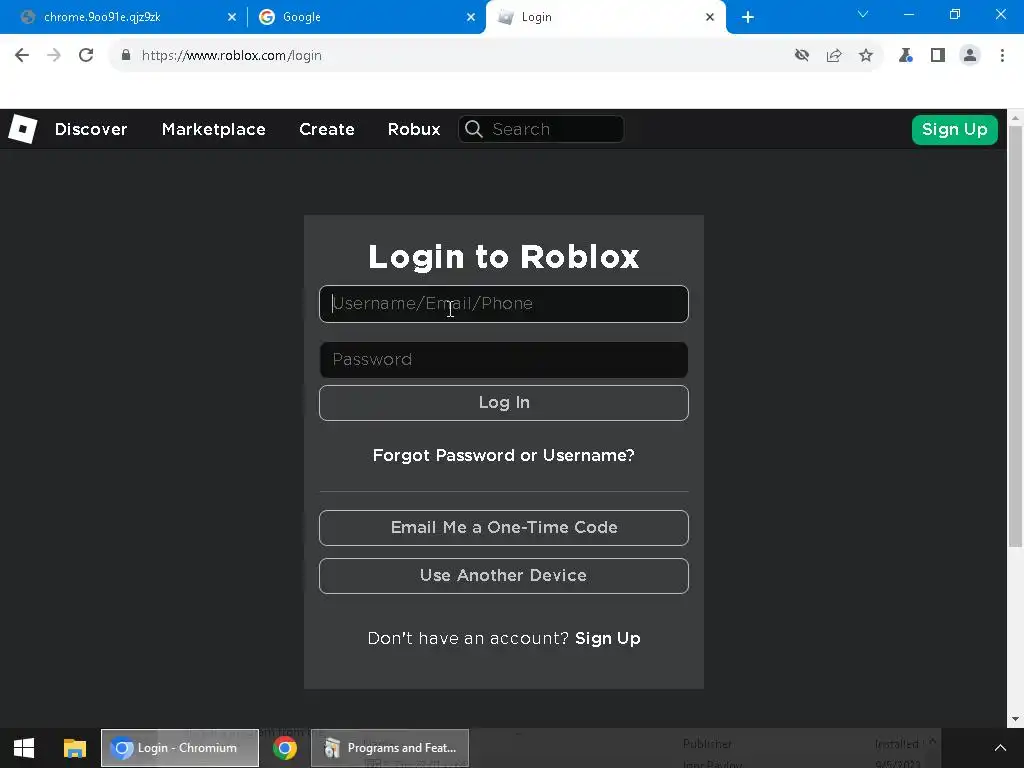This screenshot has height=768, width=1024.
Task: Open the profile avatar icon
Action: point(970,56)
